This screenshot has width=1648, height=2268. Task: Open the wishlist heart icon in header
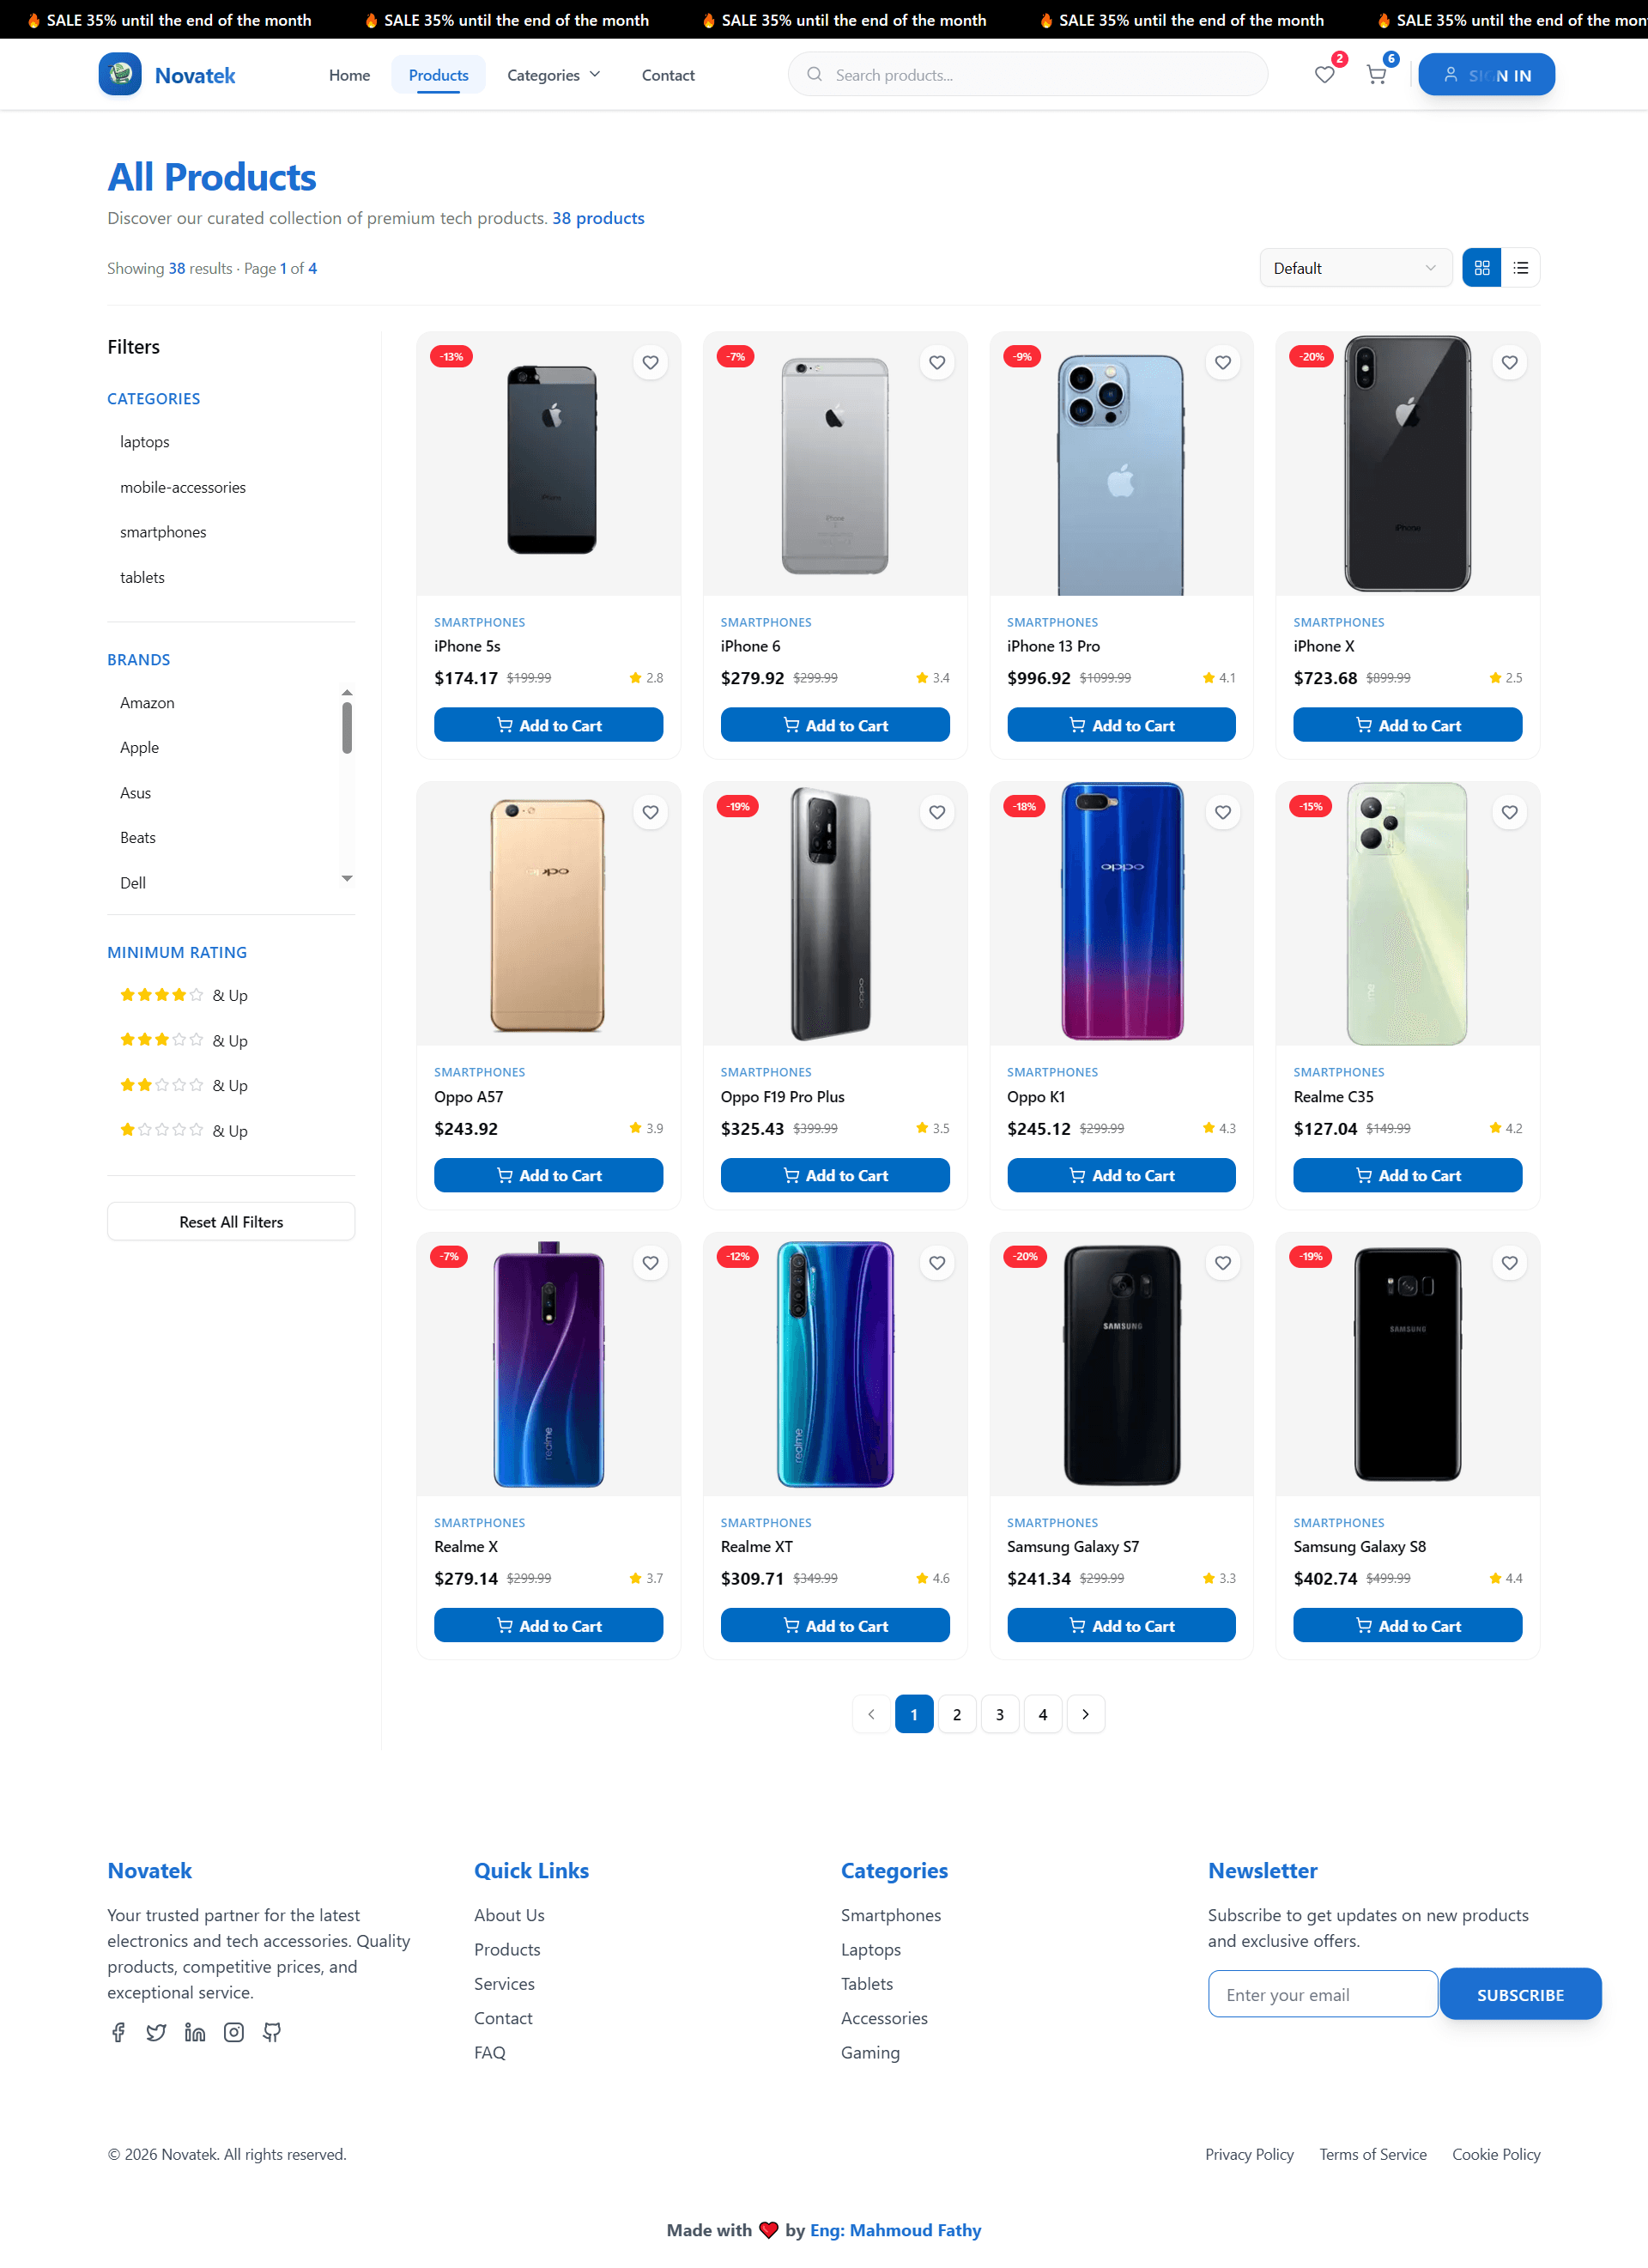(x=1325, y=74)
